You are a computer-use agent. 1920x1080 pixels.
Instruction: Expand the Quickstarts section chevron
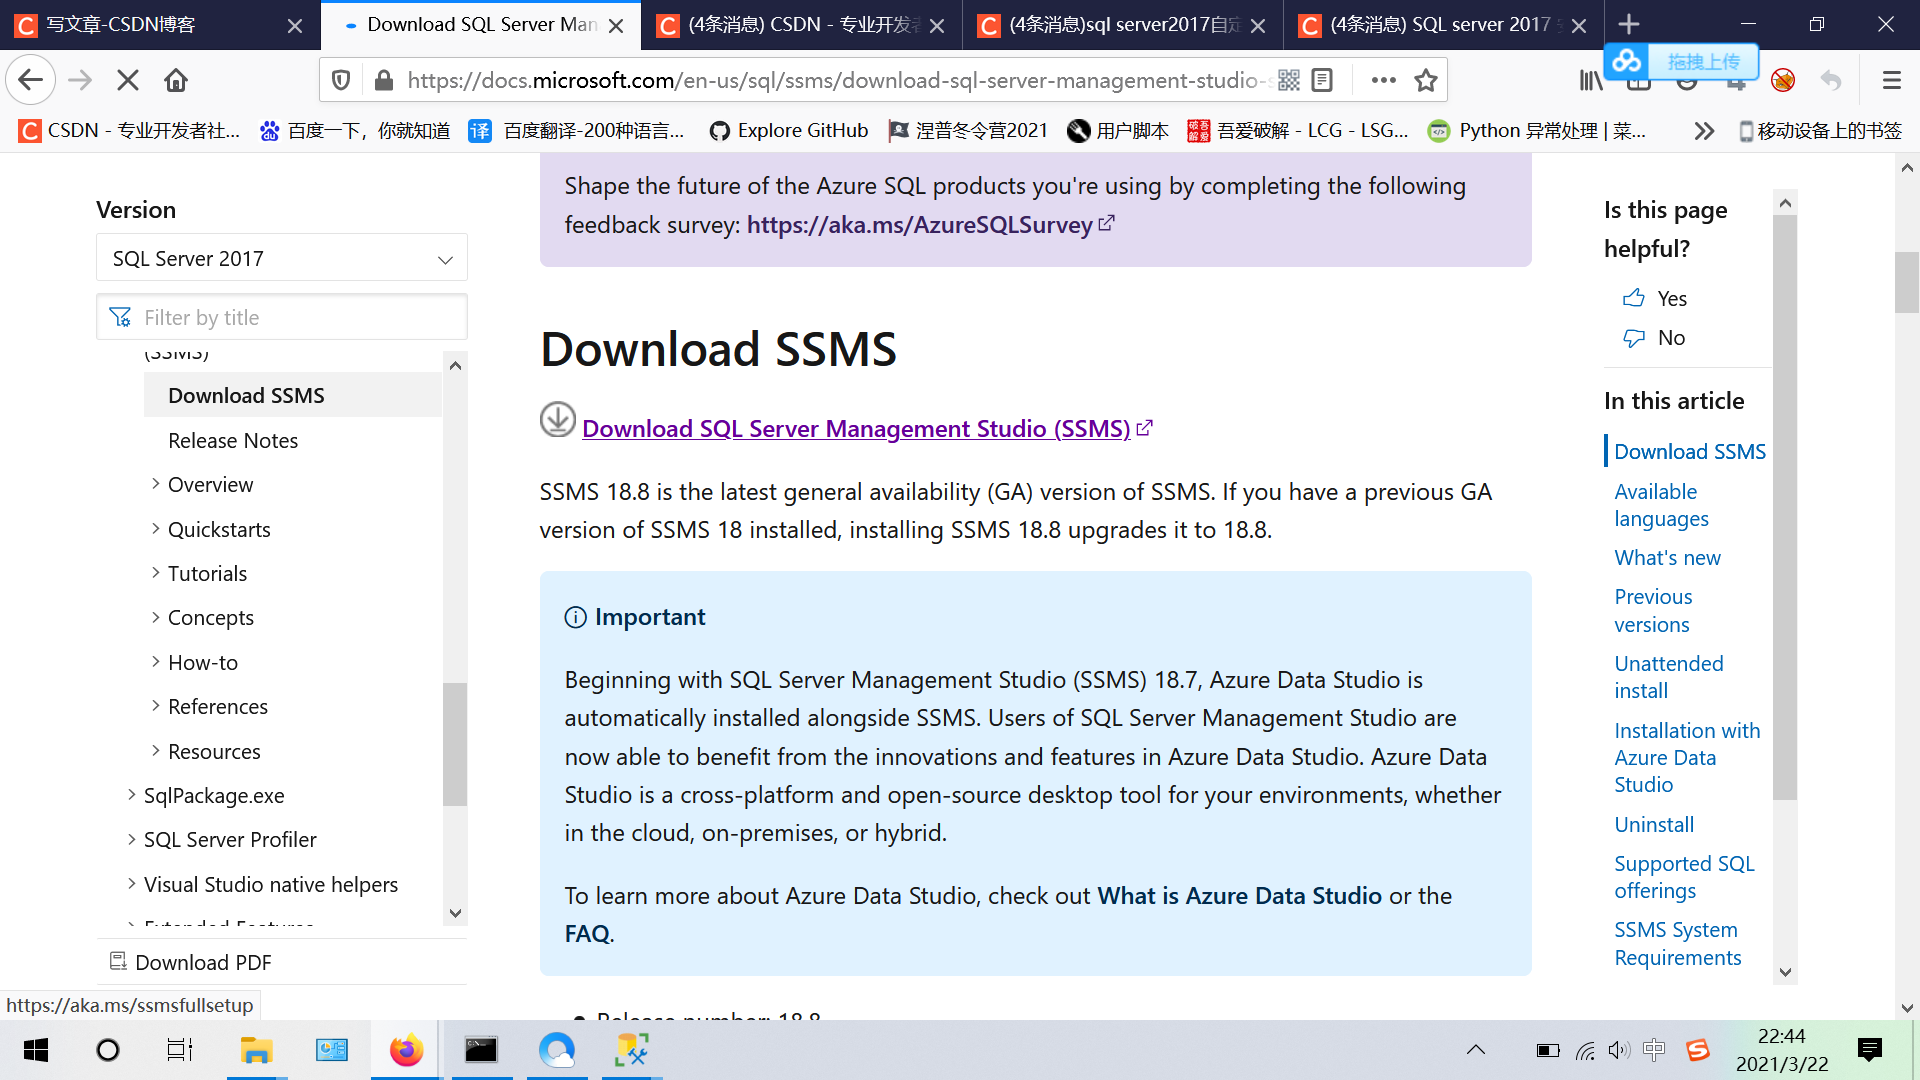(x=155, y=528)
